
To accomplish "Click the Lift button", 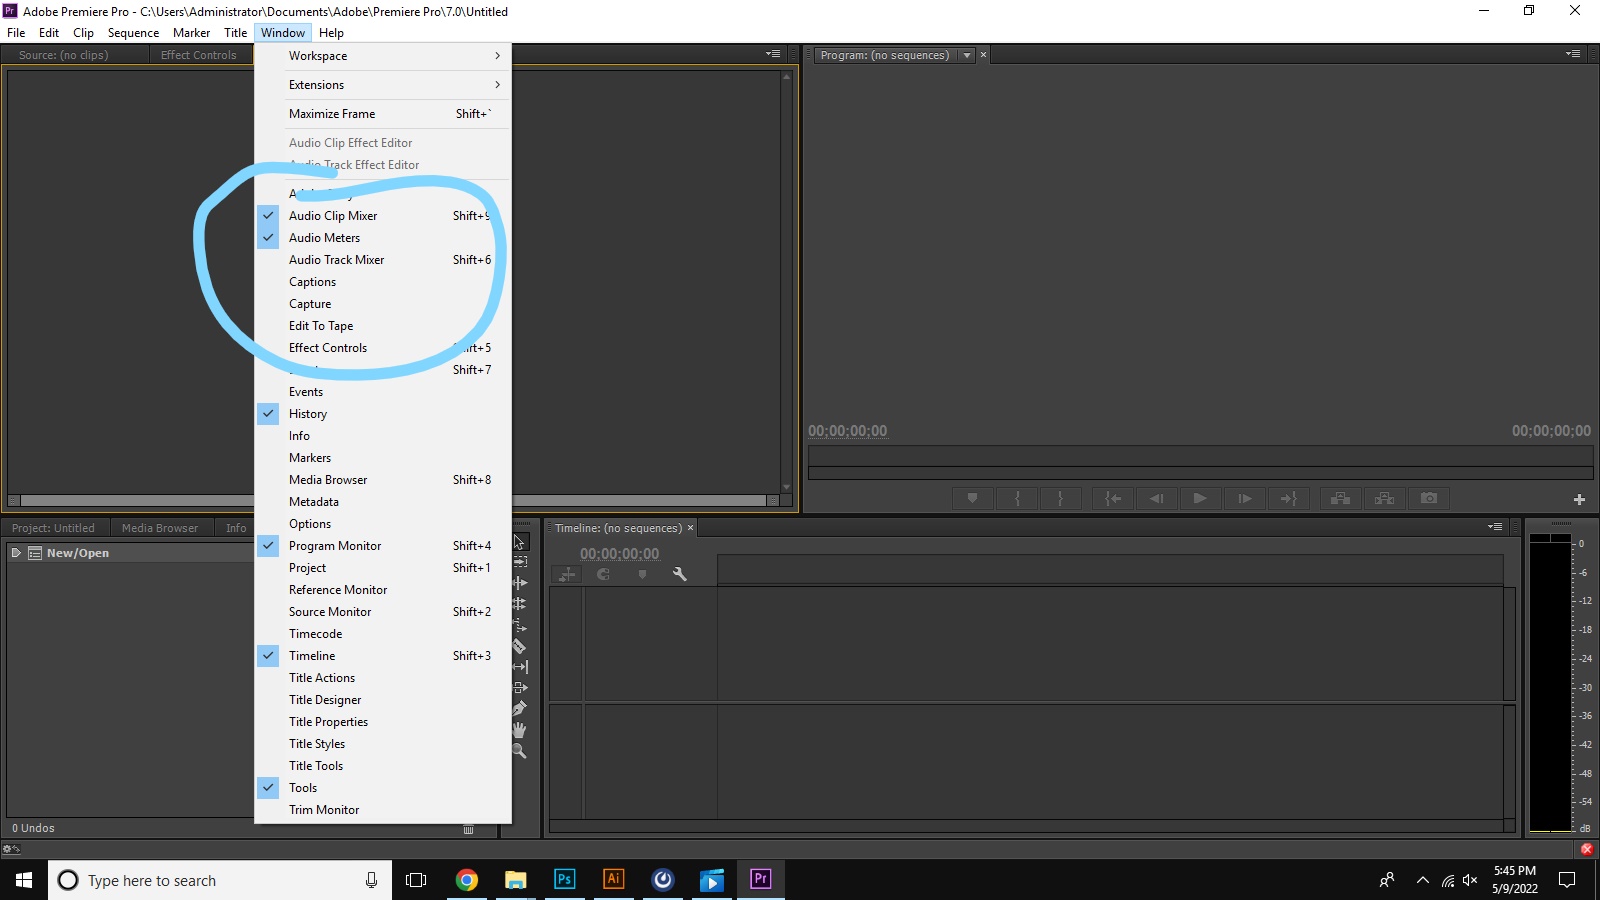I will (x=1341, y=498).
